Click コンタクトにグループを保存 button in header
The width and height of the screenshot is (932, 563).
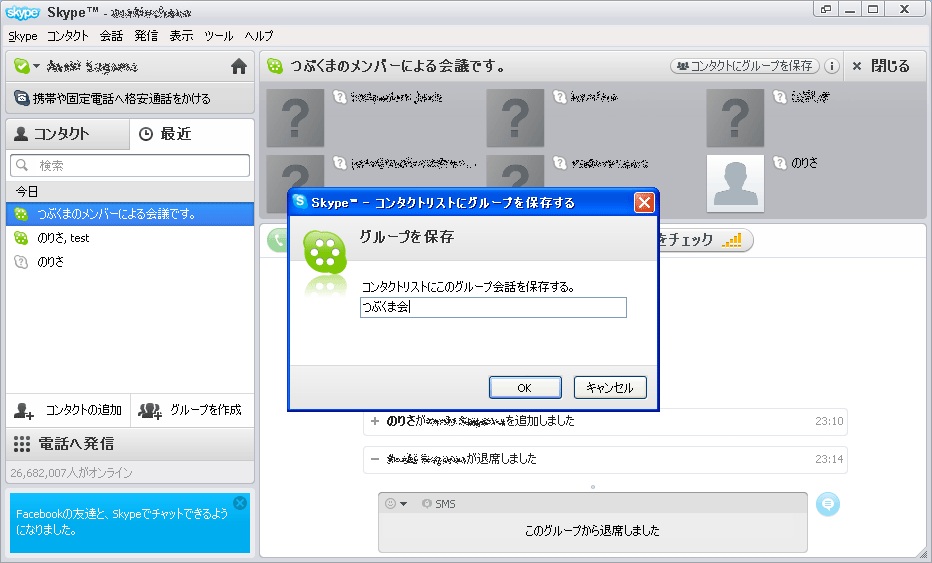click(745, 66)
